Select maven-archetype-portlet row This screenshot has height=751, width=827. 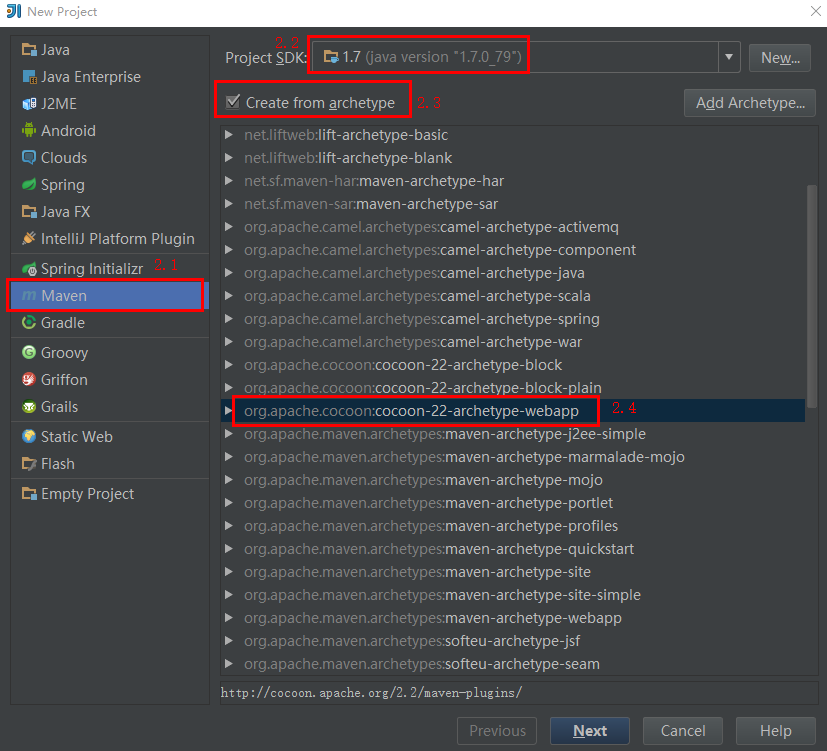(x=513, y=503)
